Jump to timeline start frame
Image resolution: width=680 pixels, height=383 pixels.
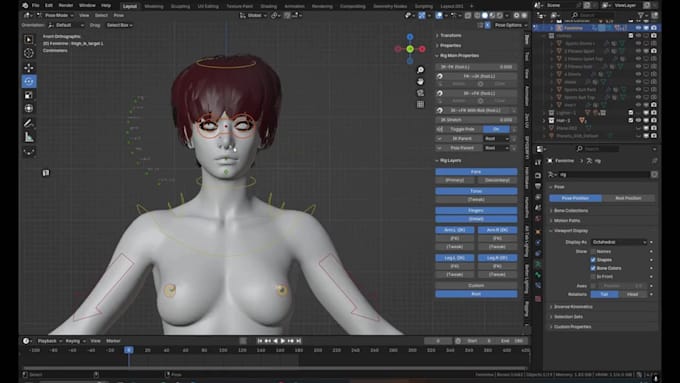(x=260, y=341)
